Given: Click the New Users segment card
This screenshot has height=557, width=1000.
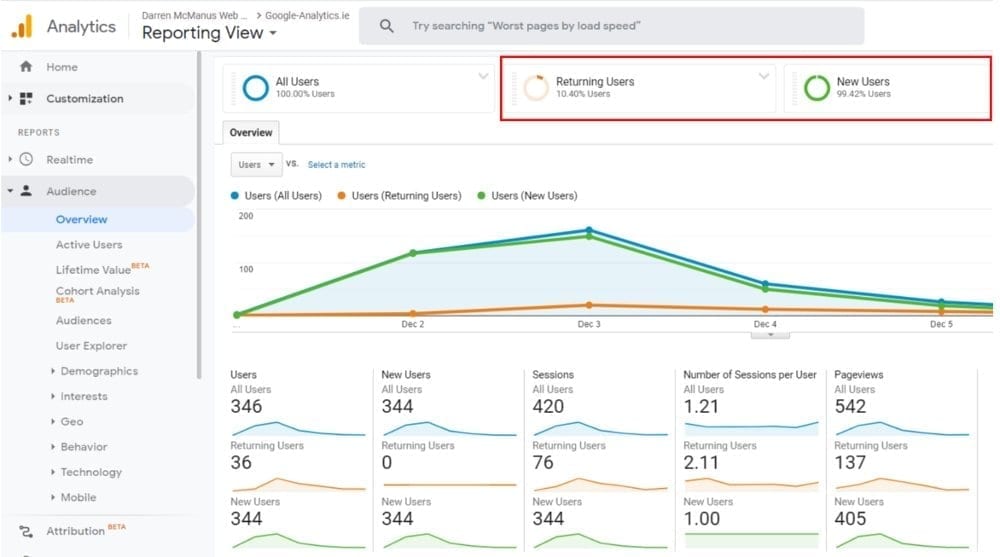Looking at the screenshot, I should click(x=887, y=88).
